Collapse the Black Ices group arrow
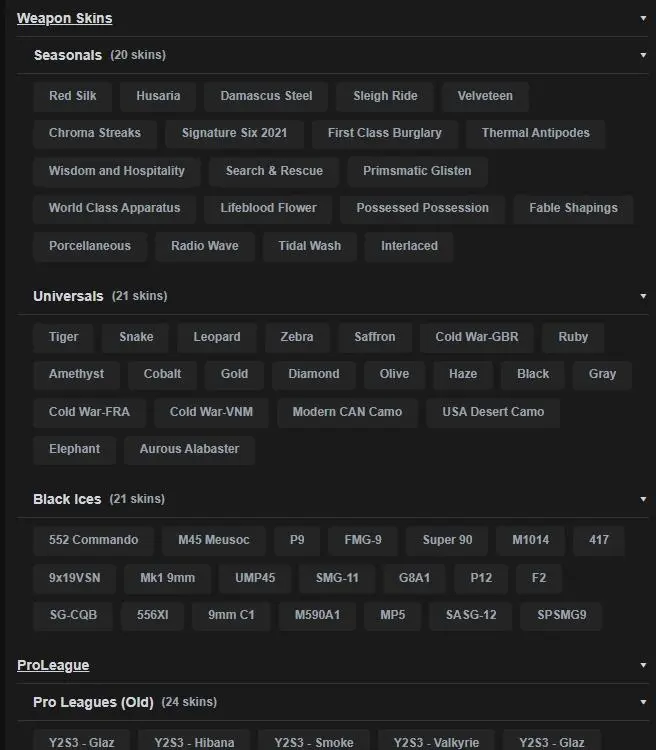The height and width of the screenshot is (750, 656). (643, 499)
